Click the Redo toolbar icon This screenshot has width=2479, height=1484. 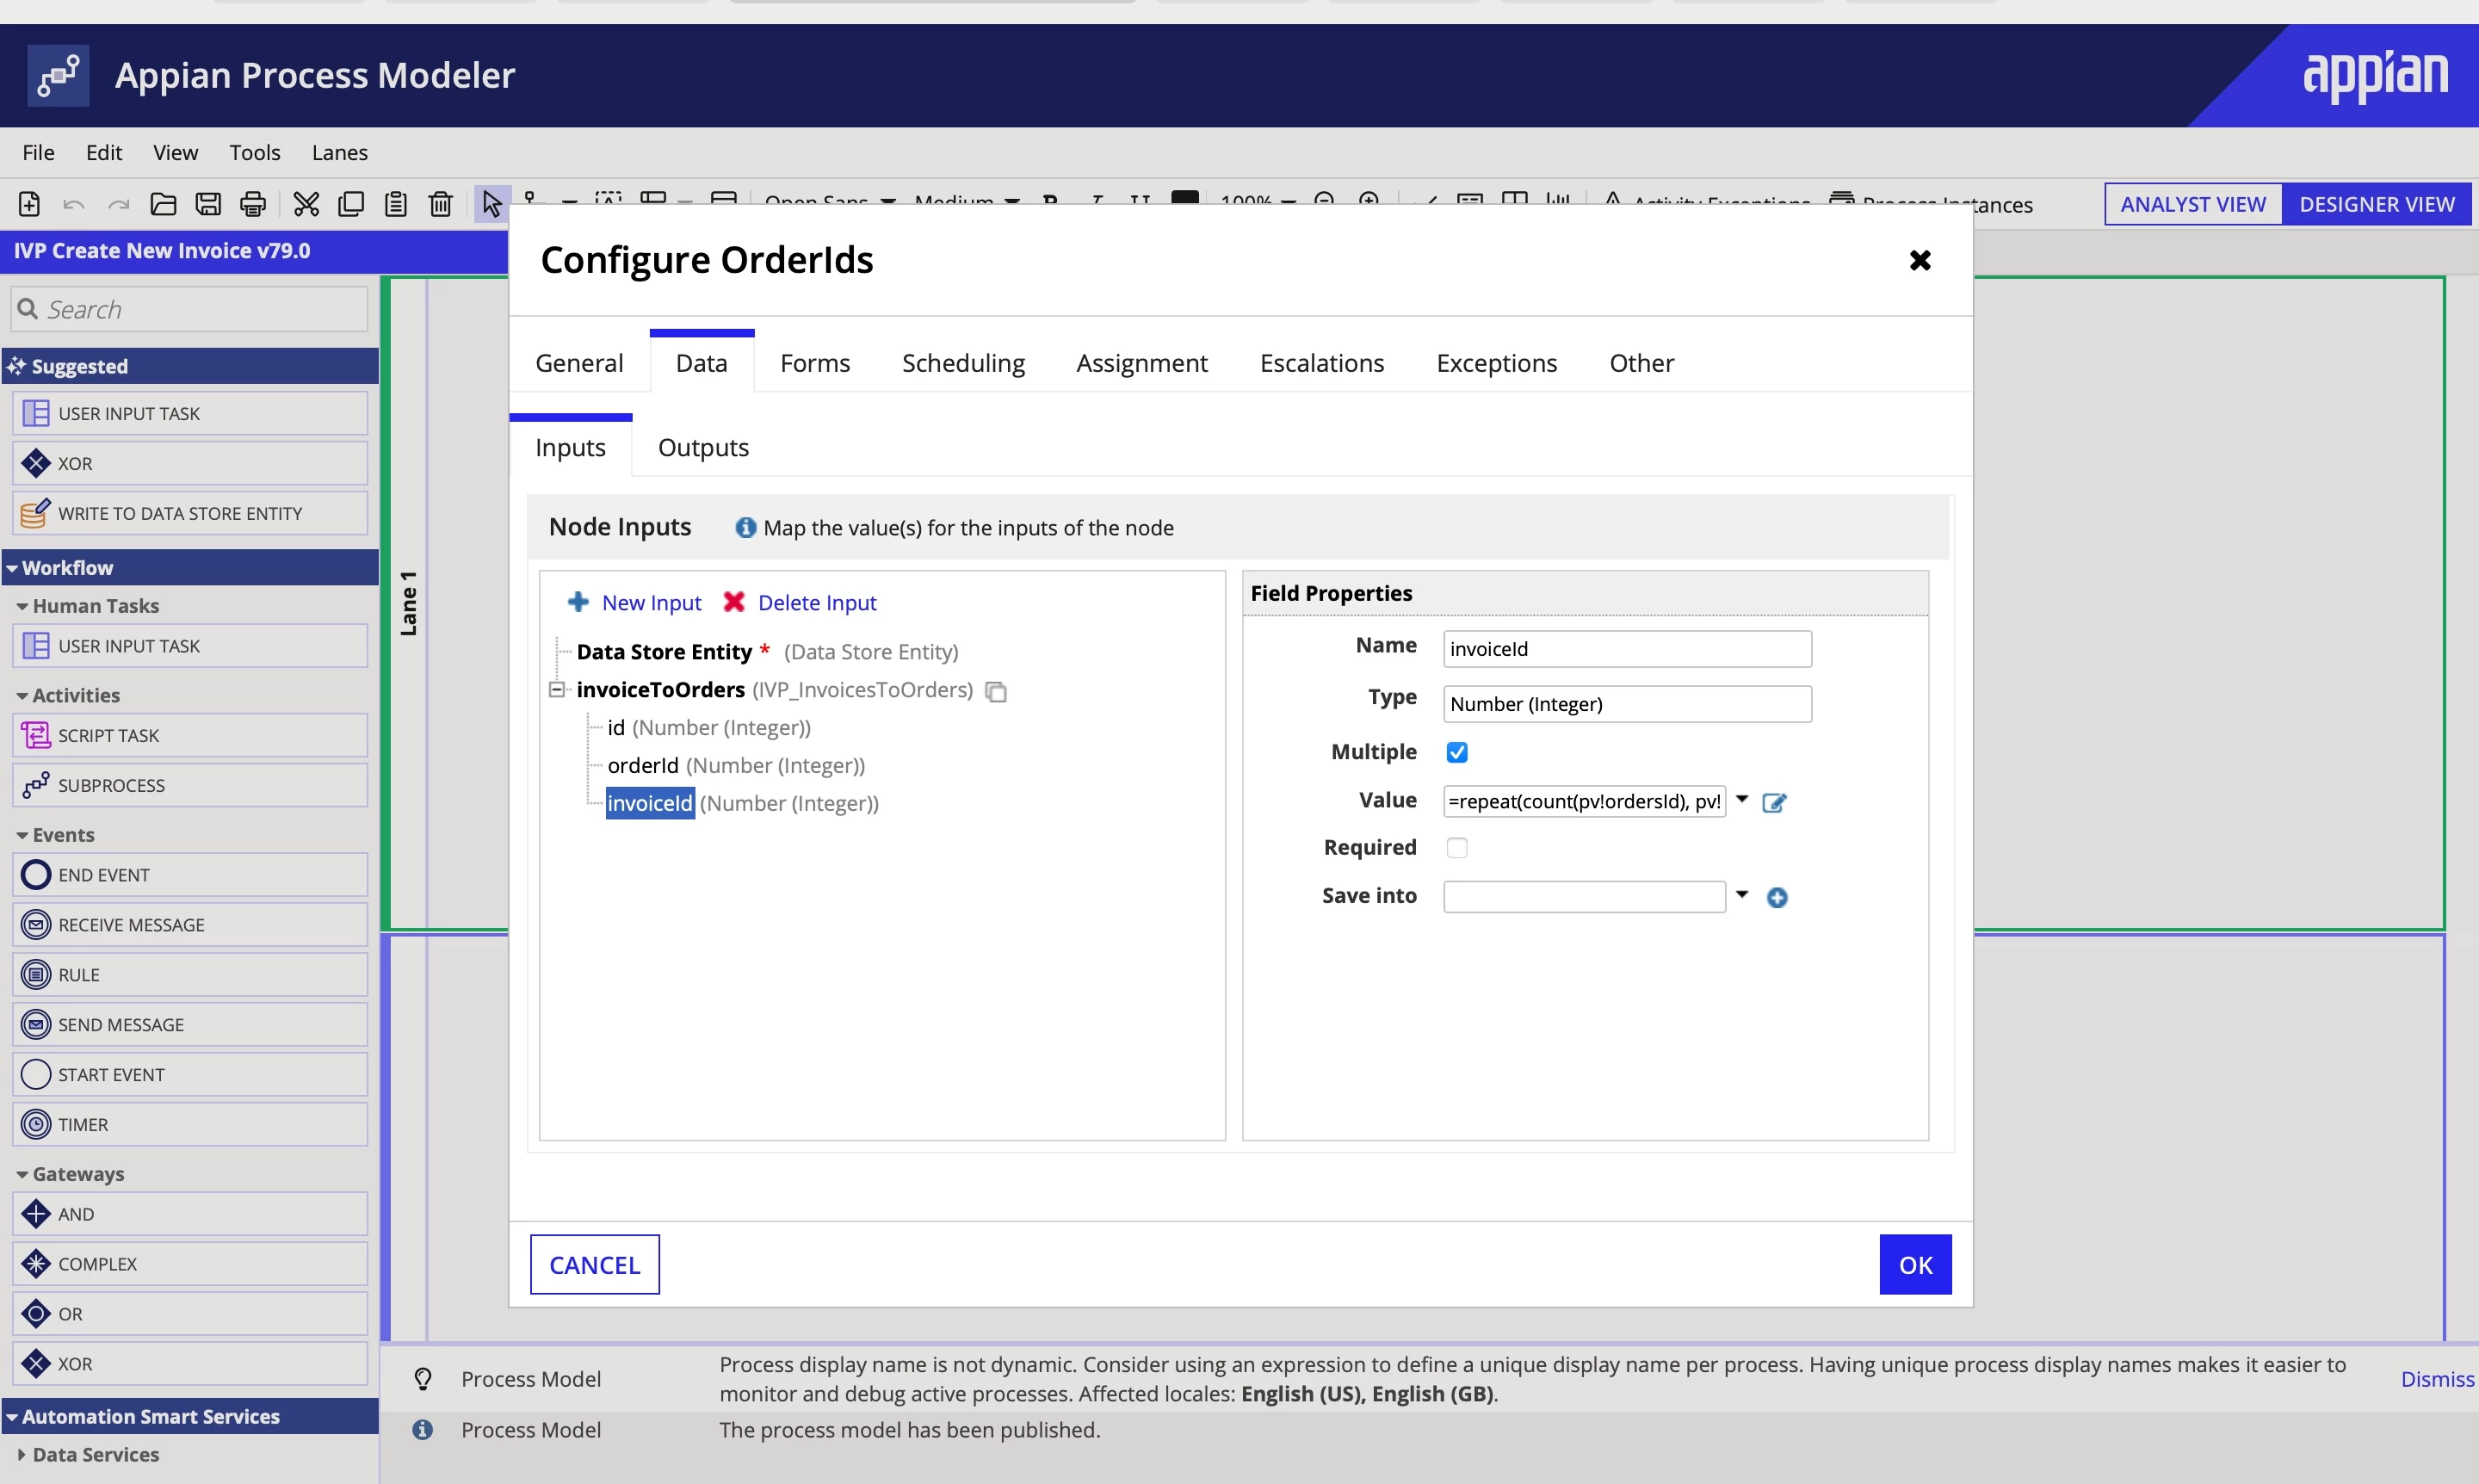(119, 204)
